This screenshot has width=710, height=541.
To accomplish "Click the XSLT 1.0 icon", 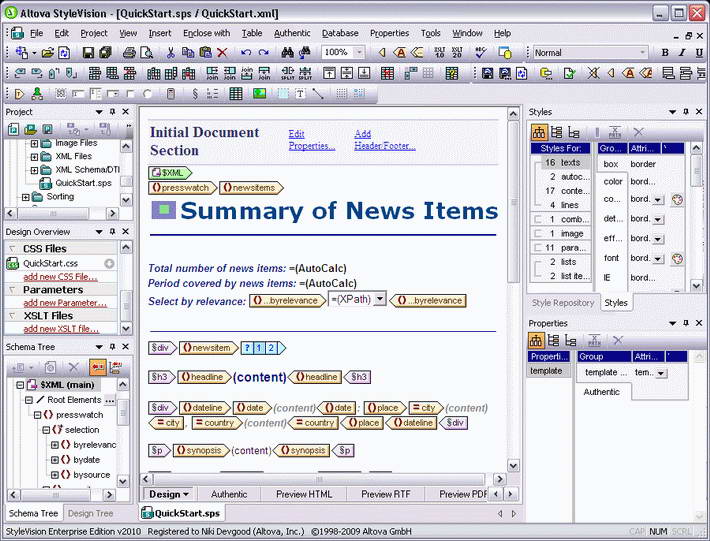I will point(439,53).
